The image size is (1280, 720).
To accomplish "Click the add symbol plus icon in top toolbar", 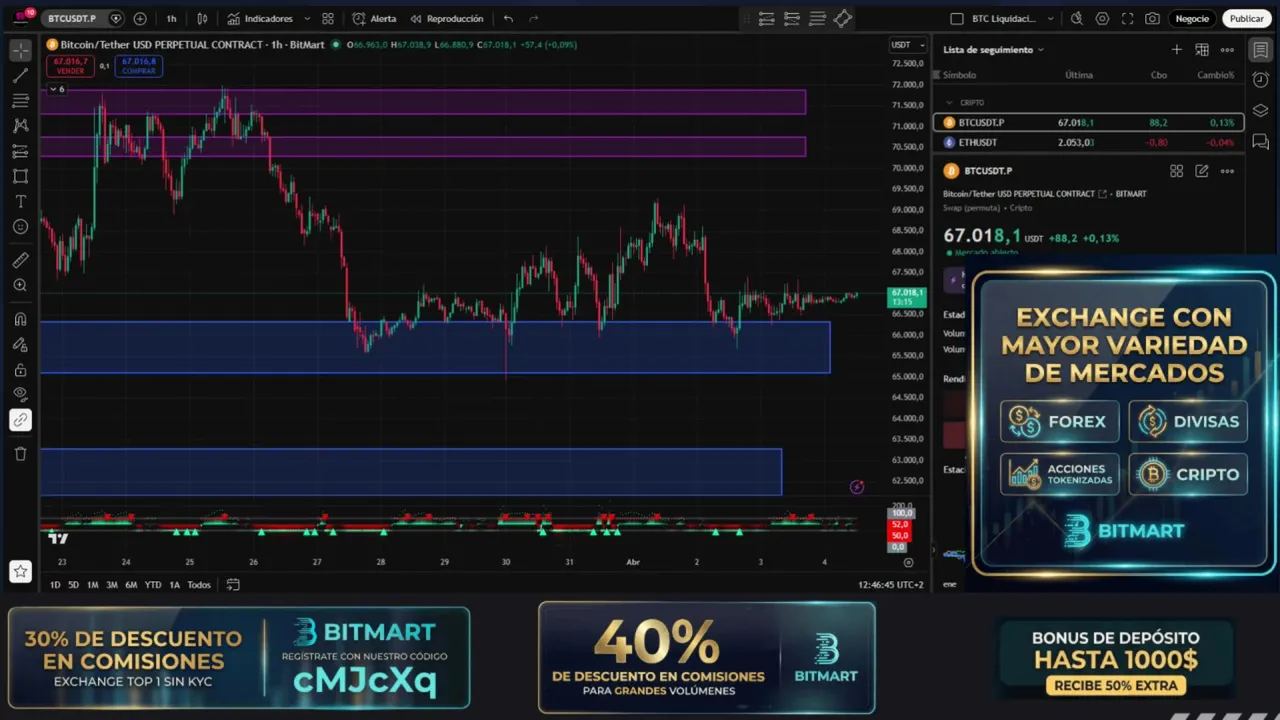I will (140, 18).
